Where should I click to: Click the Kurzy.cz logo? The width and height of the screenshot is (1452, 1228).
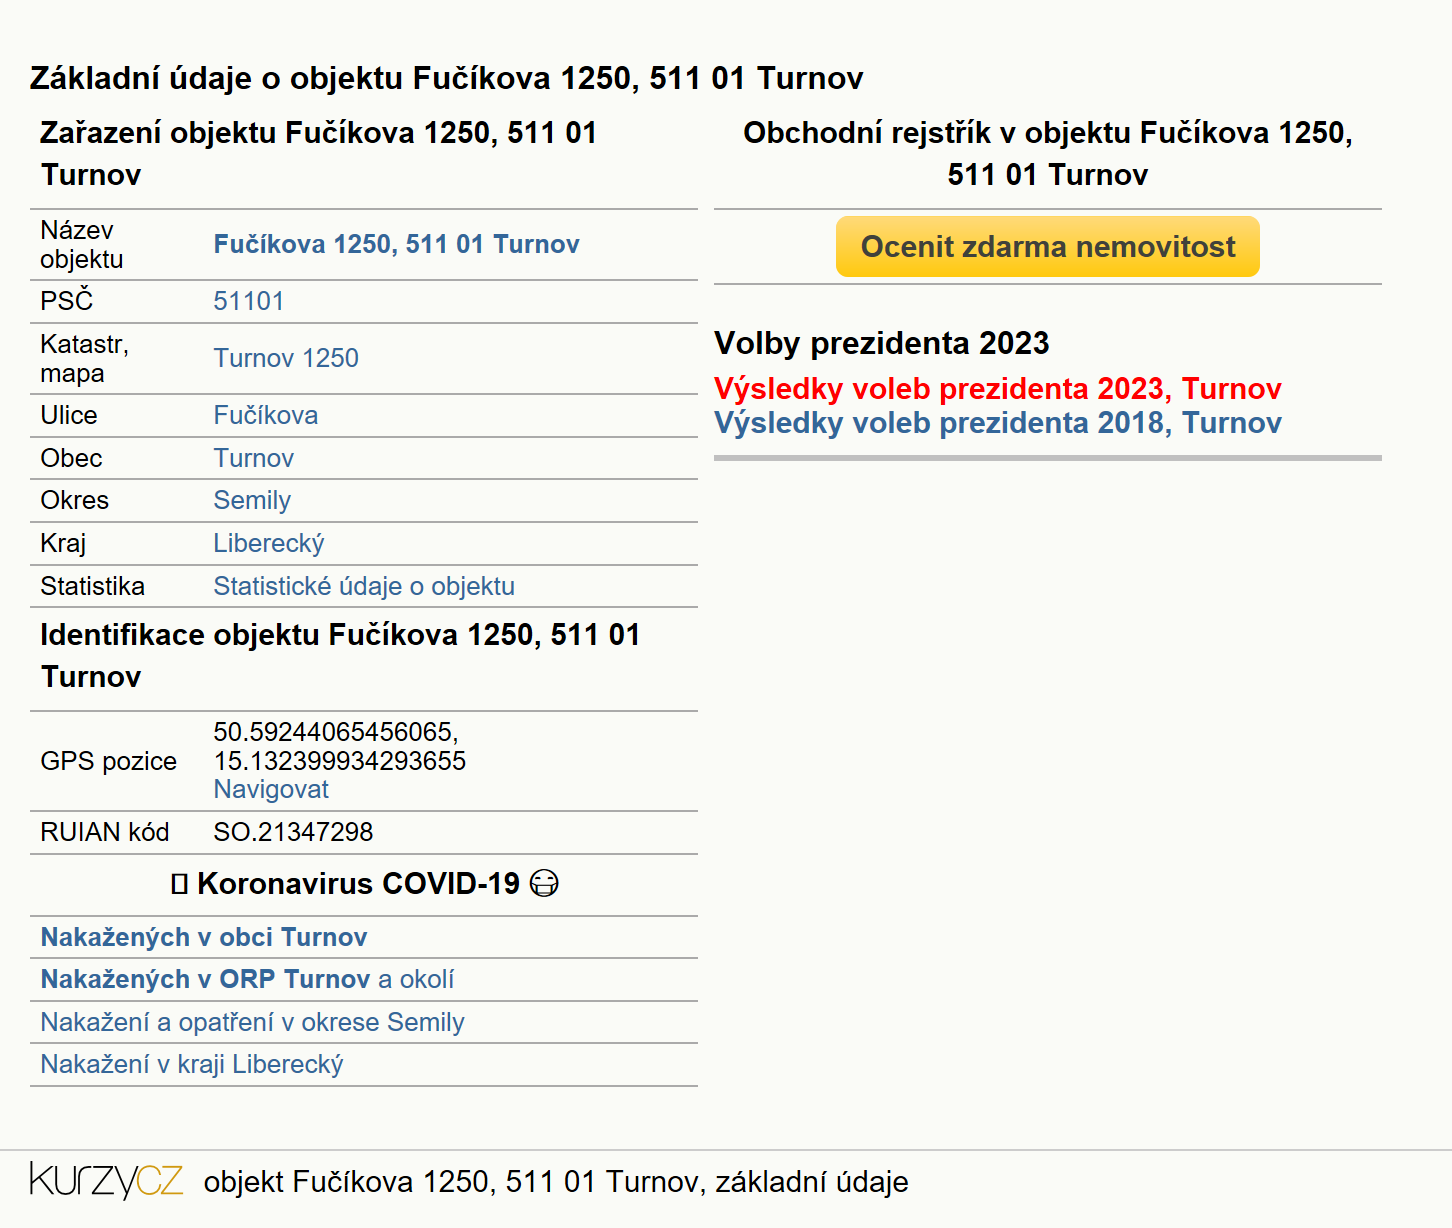[x=107, y=1181]
